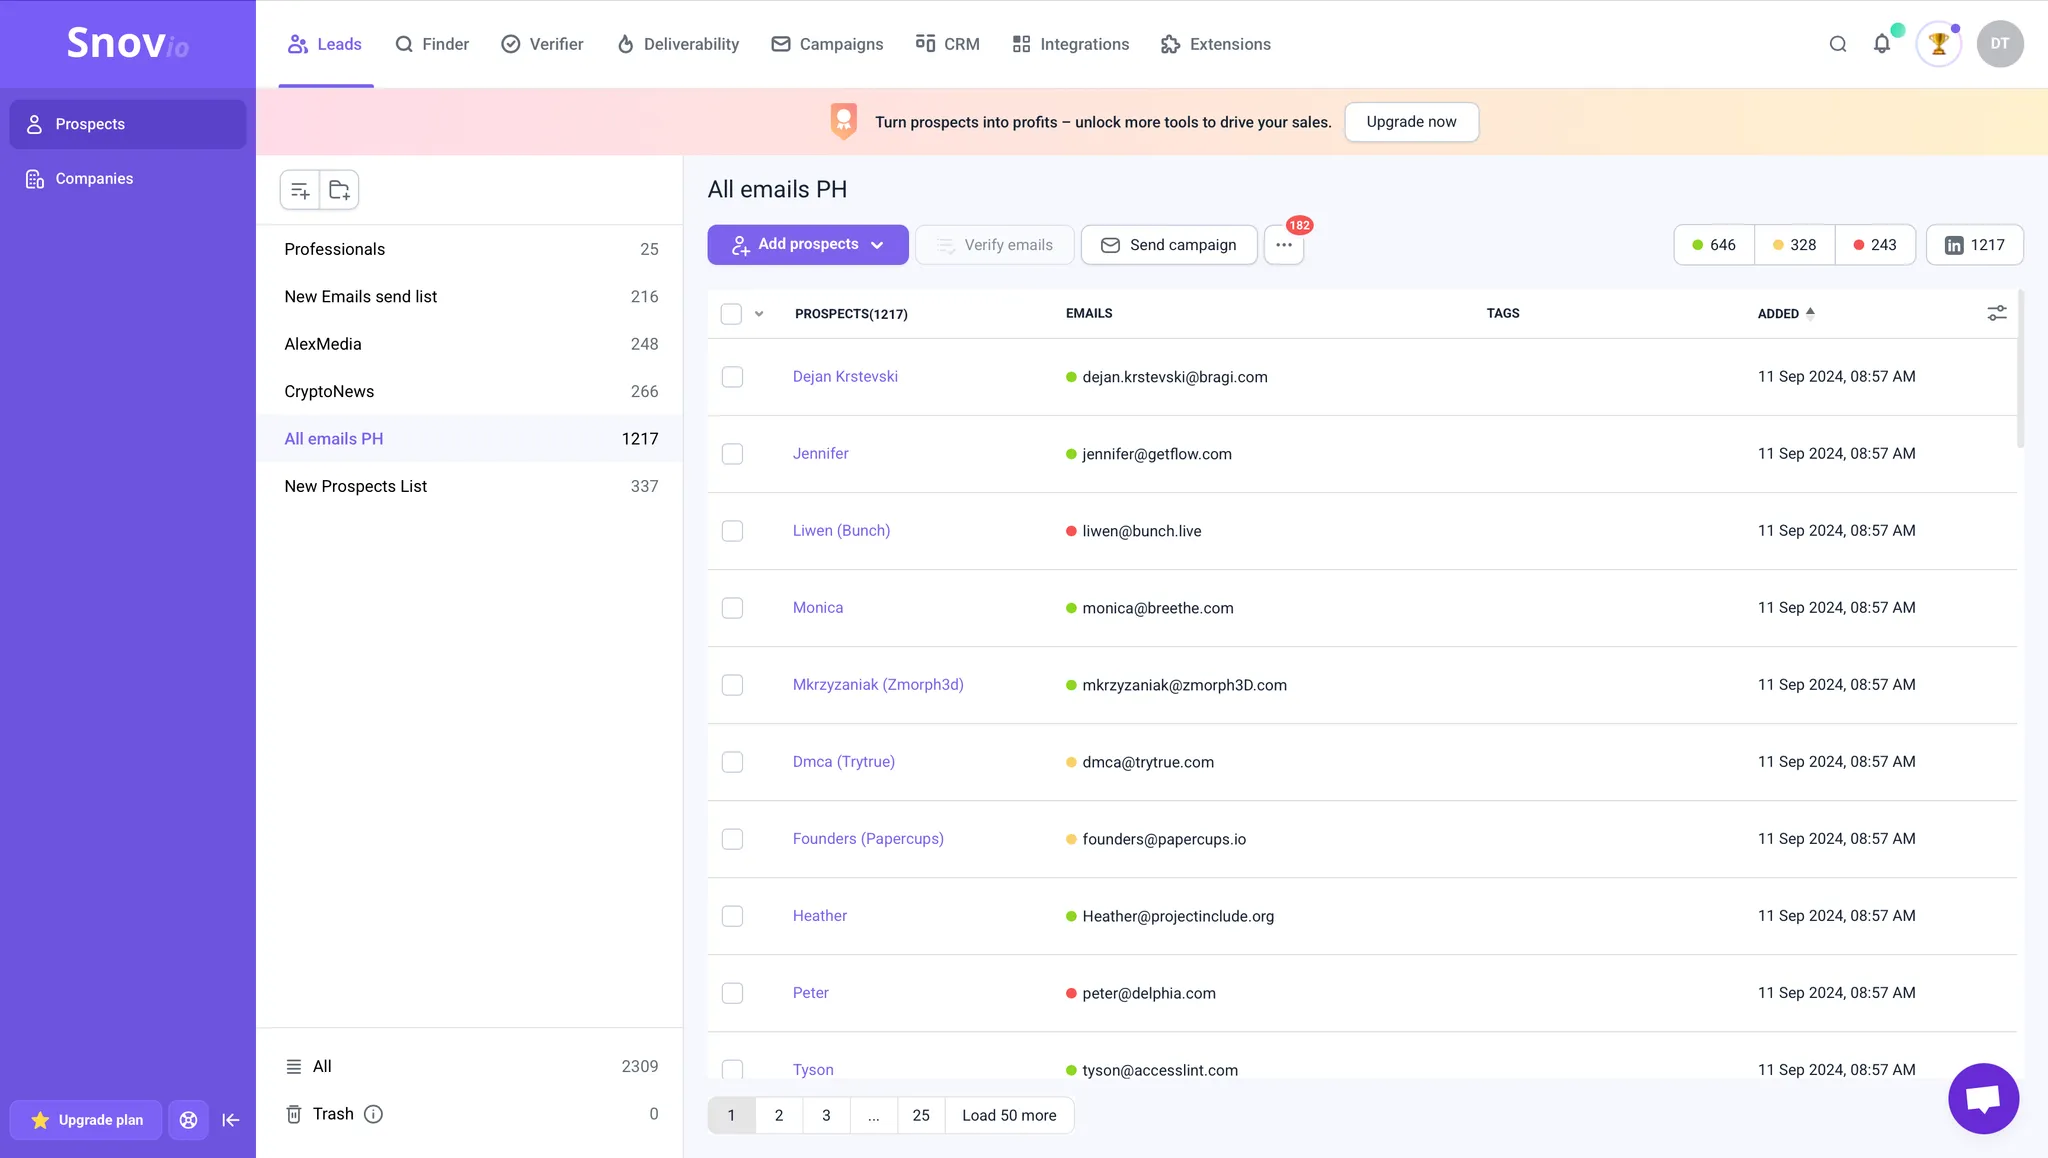Click the trophy achievements icon
The width and height of the screenshot is (2048, 1158).
[1938, 44]
